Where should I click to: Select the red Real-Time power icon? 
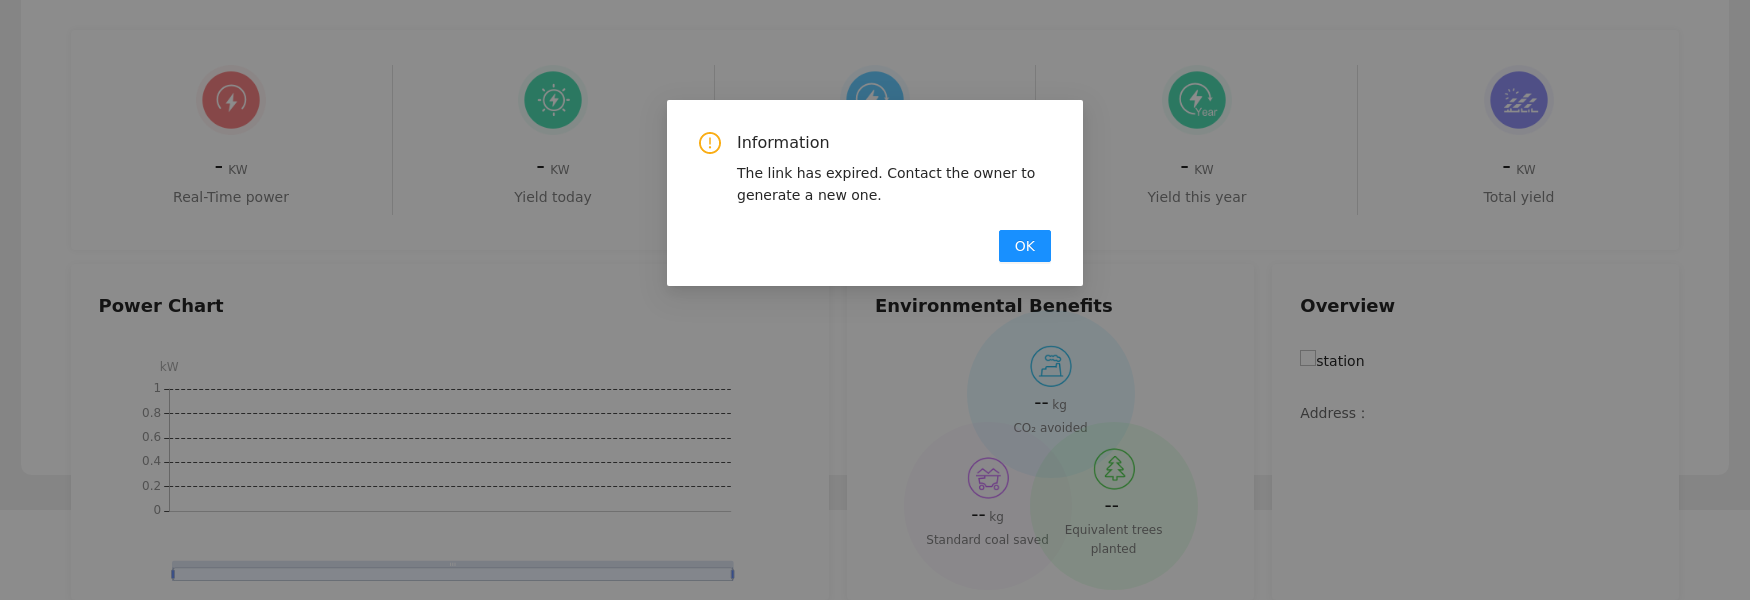(x=231, y=100)
